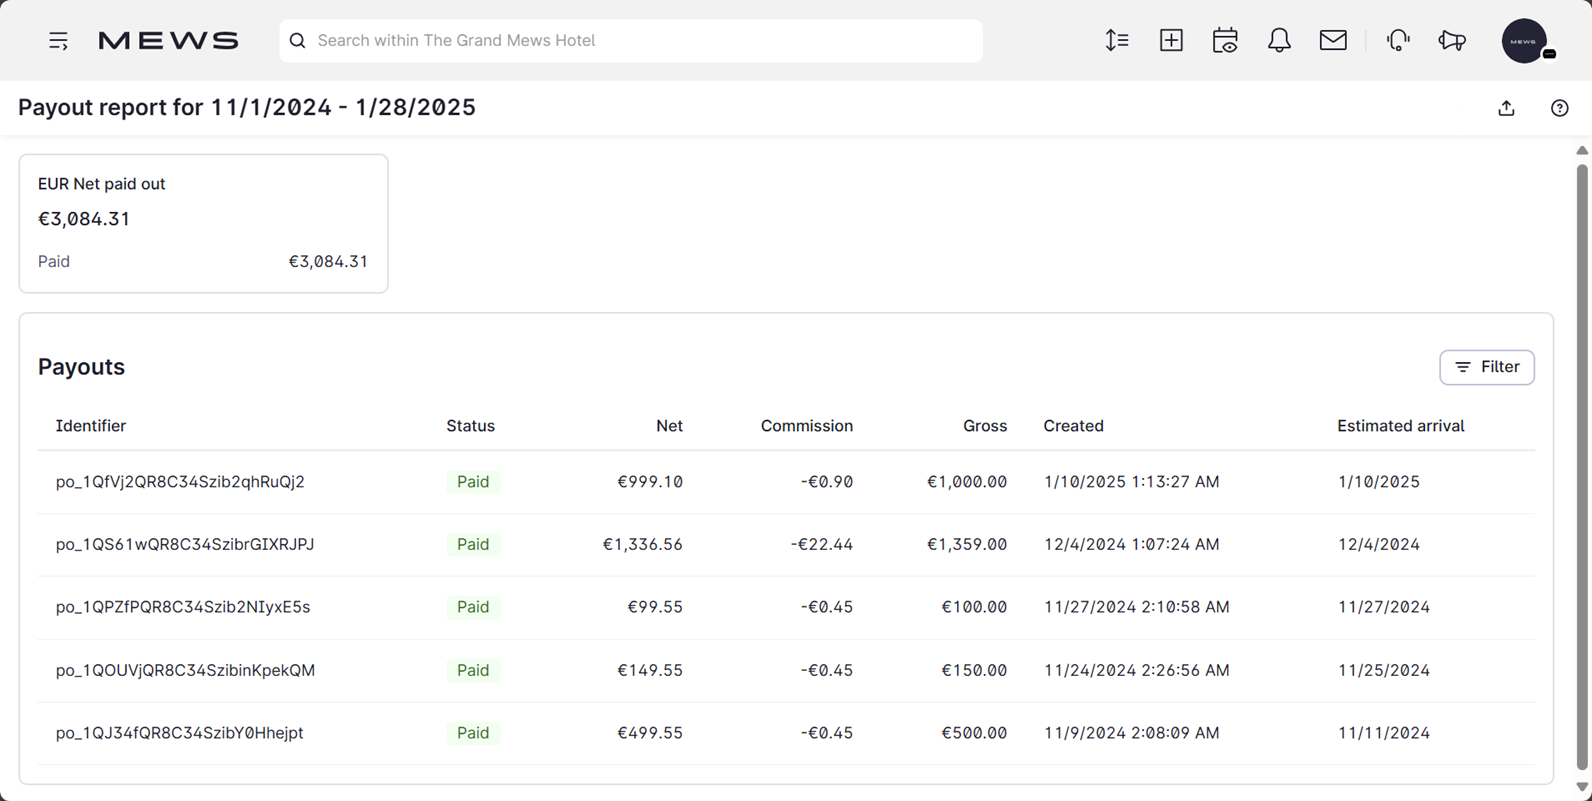
Task: Click the Estimated arrival column header
Action: 1401,426
